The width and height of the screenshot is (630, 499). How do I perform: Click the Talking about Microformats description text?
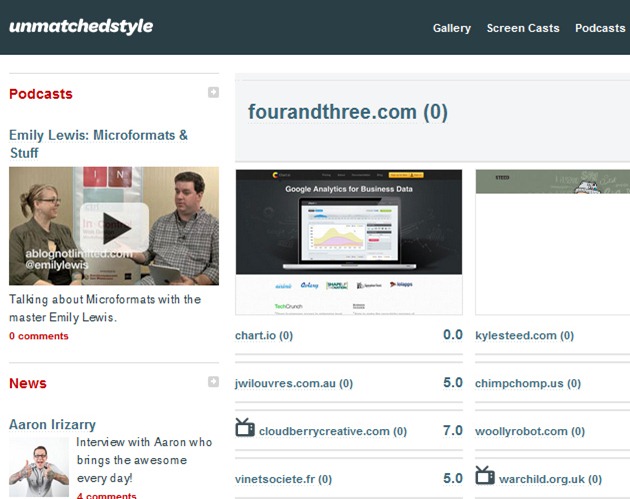click(x=105, y=308)
